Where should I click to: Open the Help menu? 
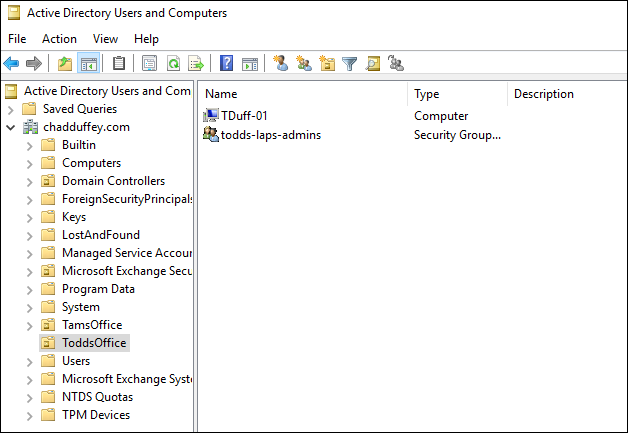pos(146,39)
